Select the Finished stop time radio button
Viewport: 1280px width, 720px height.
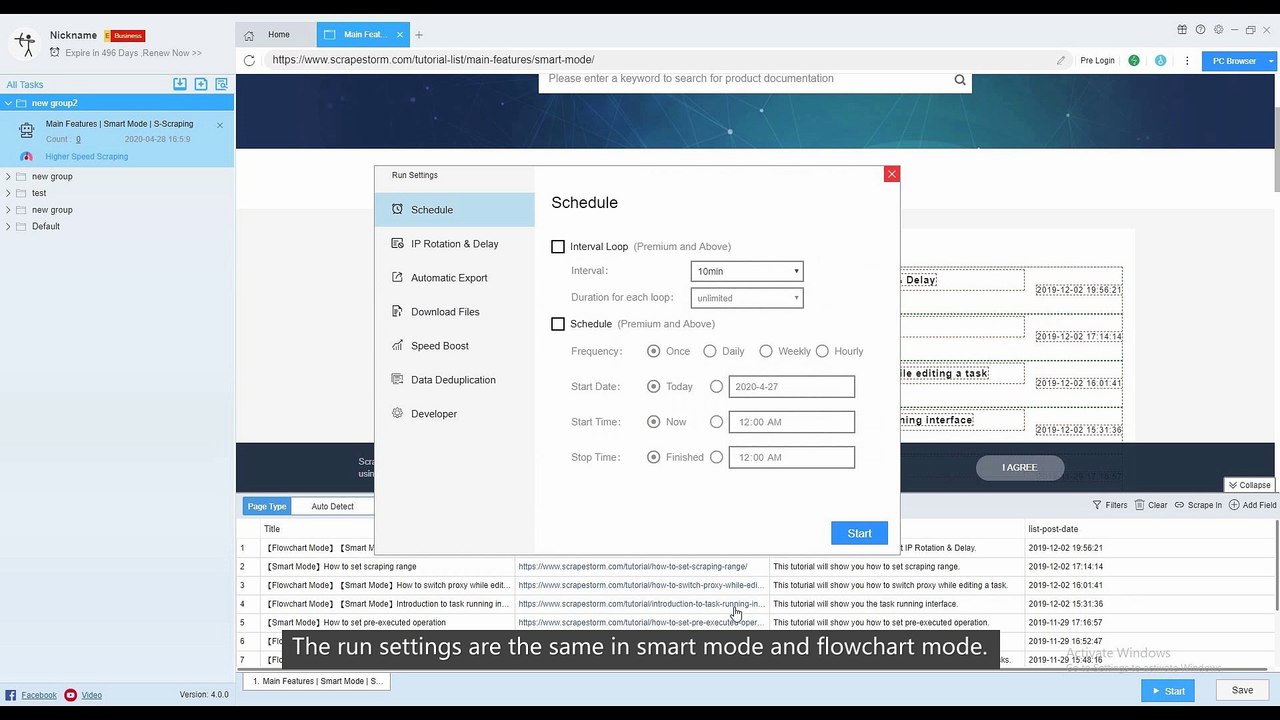(x=654, y=457)
